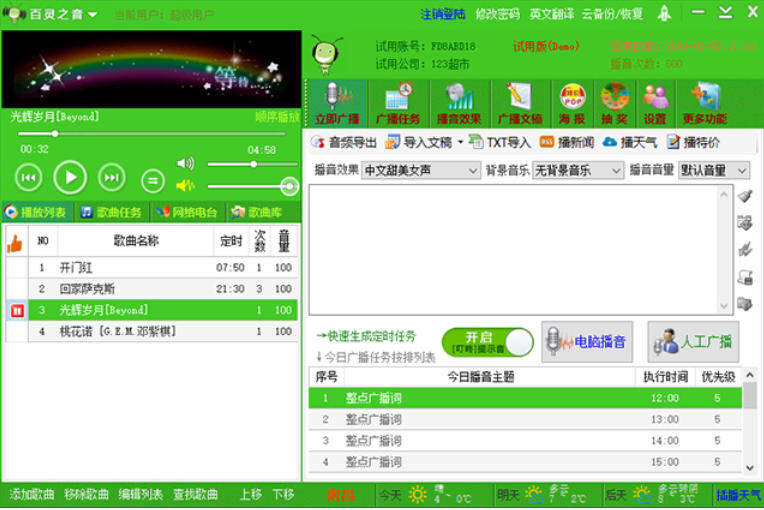Click the broom clear-text icon beside editor
The image size is (764, 510).
pos(745,196)
